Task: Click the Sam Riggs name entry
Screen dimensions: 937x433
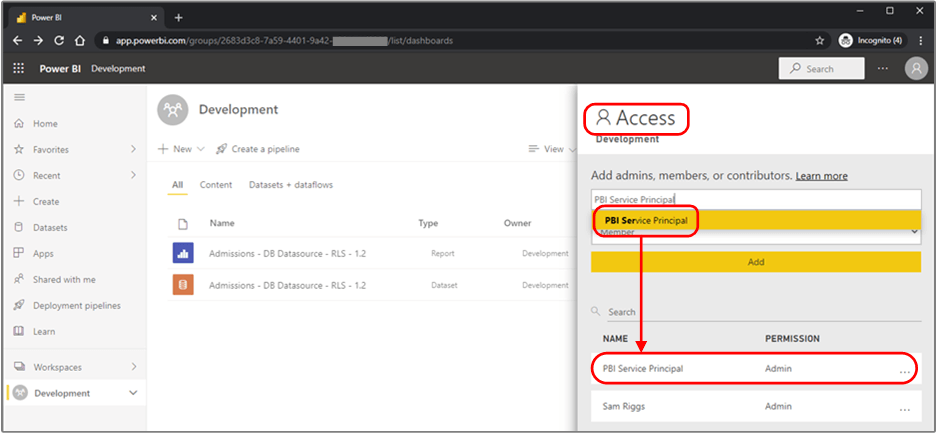Action: tap(623, 406)
